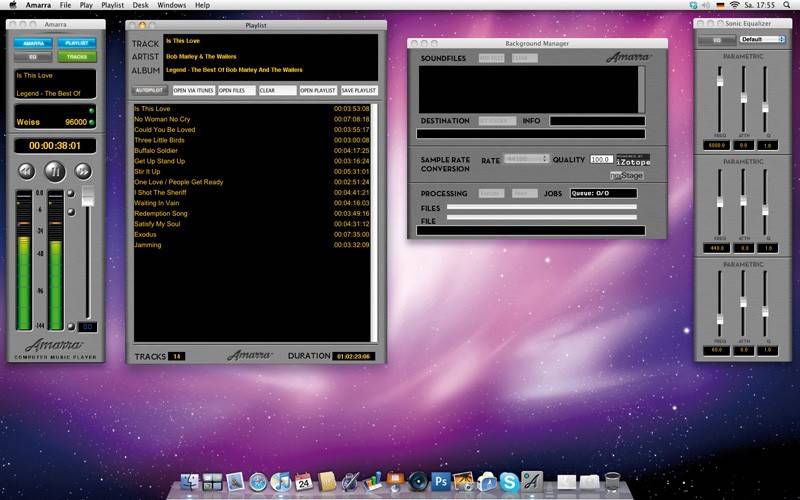The width and height of the screenshot is (800, 500).
Task: Click the OPEN VIA ITUNES button
Action: pos(193,90)
